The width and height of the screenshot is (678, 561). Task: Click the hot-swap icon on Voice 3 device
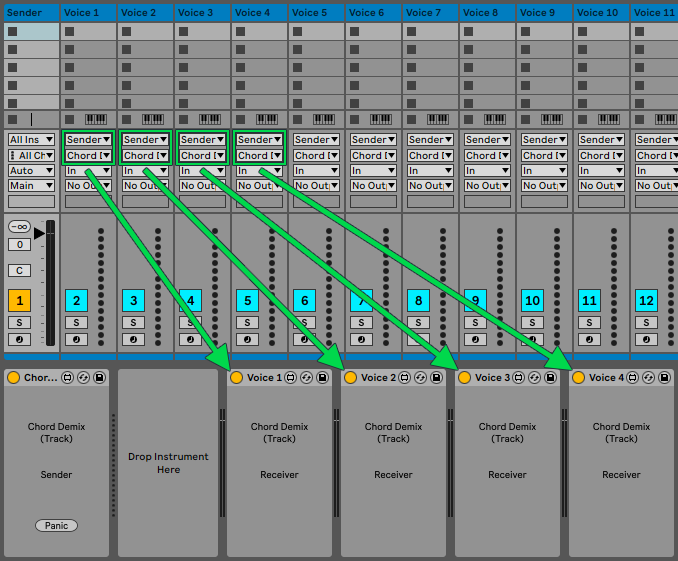pyautogui.click(x=534, y=378)
